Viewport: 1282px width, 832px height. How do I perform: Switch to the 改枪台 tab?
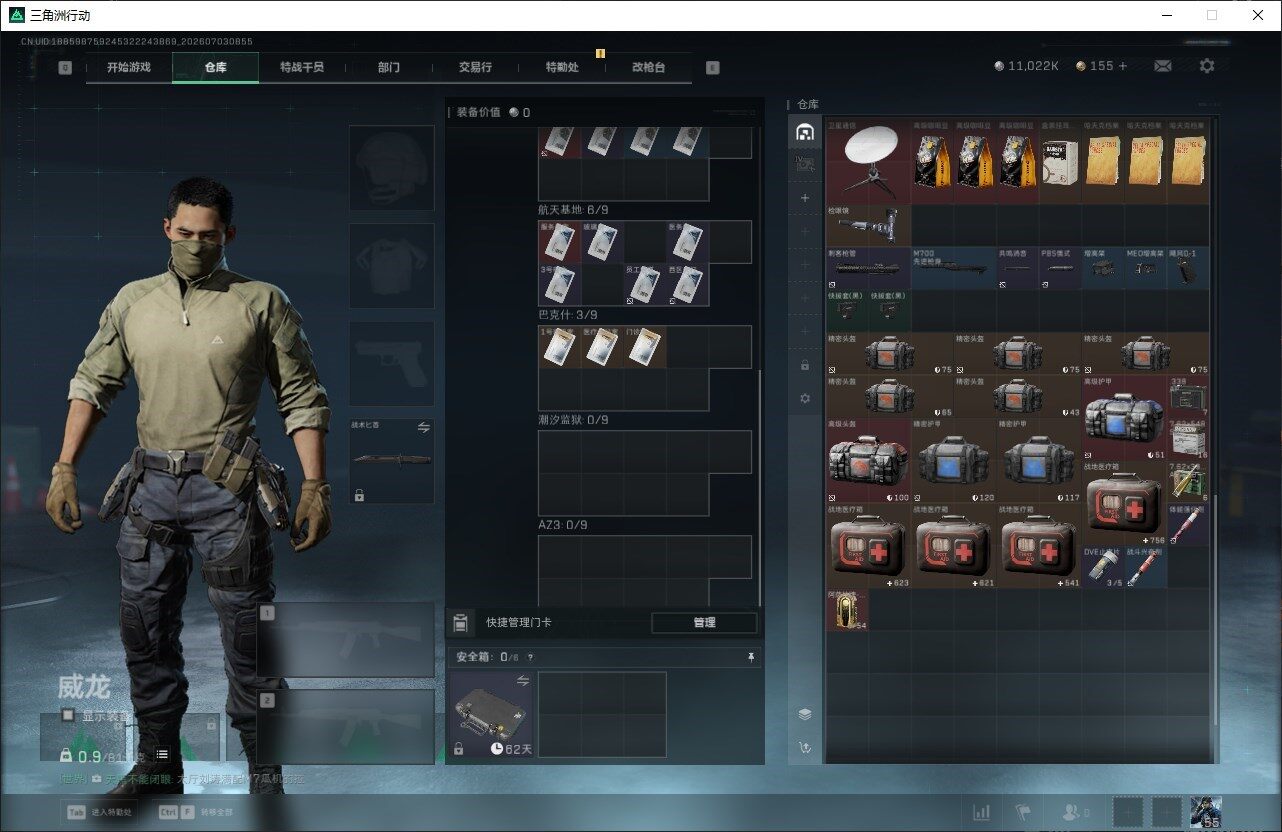[648, 67]
